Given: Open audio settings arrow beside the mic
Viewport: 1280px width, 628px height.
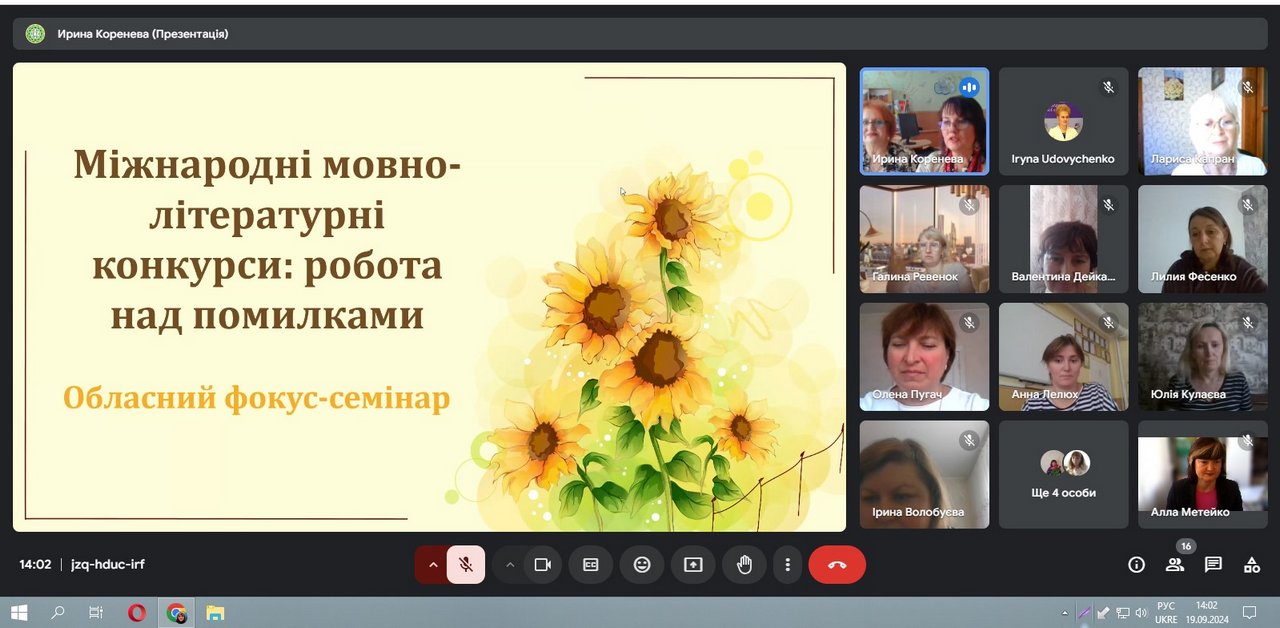Looking at the screenshot, I should pyautogui.click(x=433, y=565).
